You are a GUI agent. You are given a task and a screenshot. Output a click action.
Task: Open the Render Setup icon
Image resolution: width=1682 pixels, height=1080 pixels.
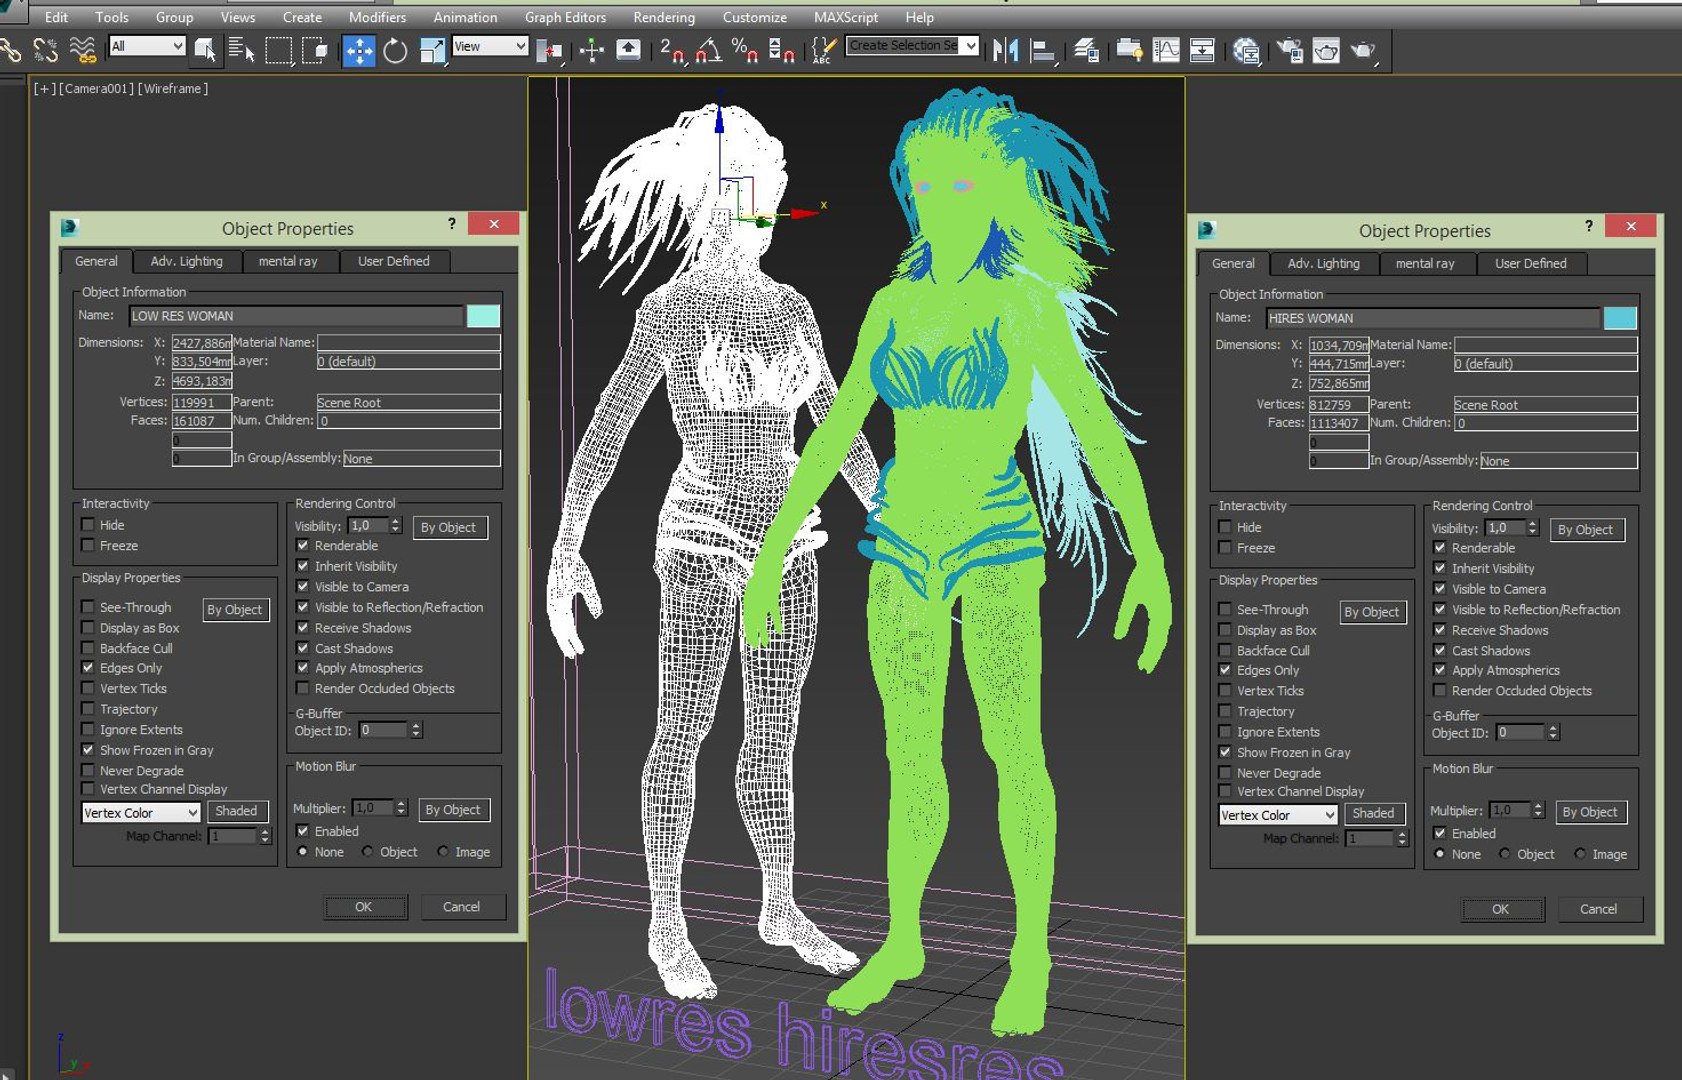tap(1289, 50)
